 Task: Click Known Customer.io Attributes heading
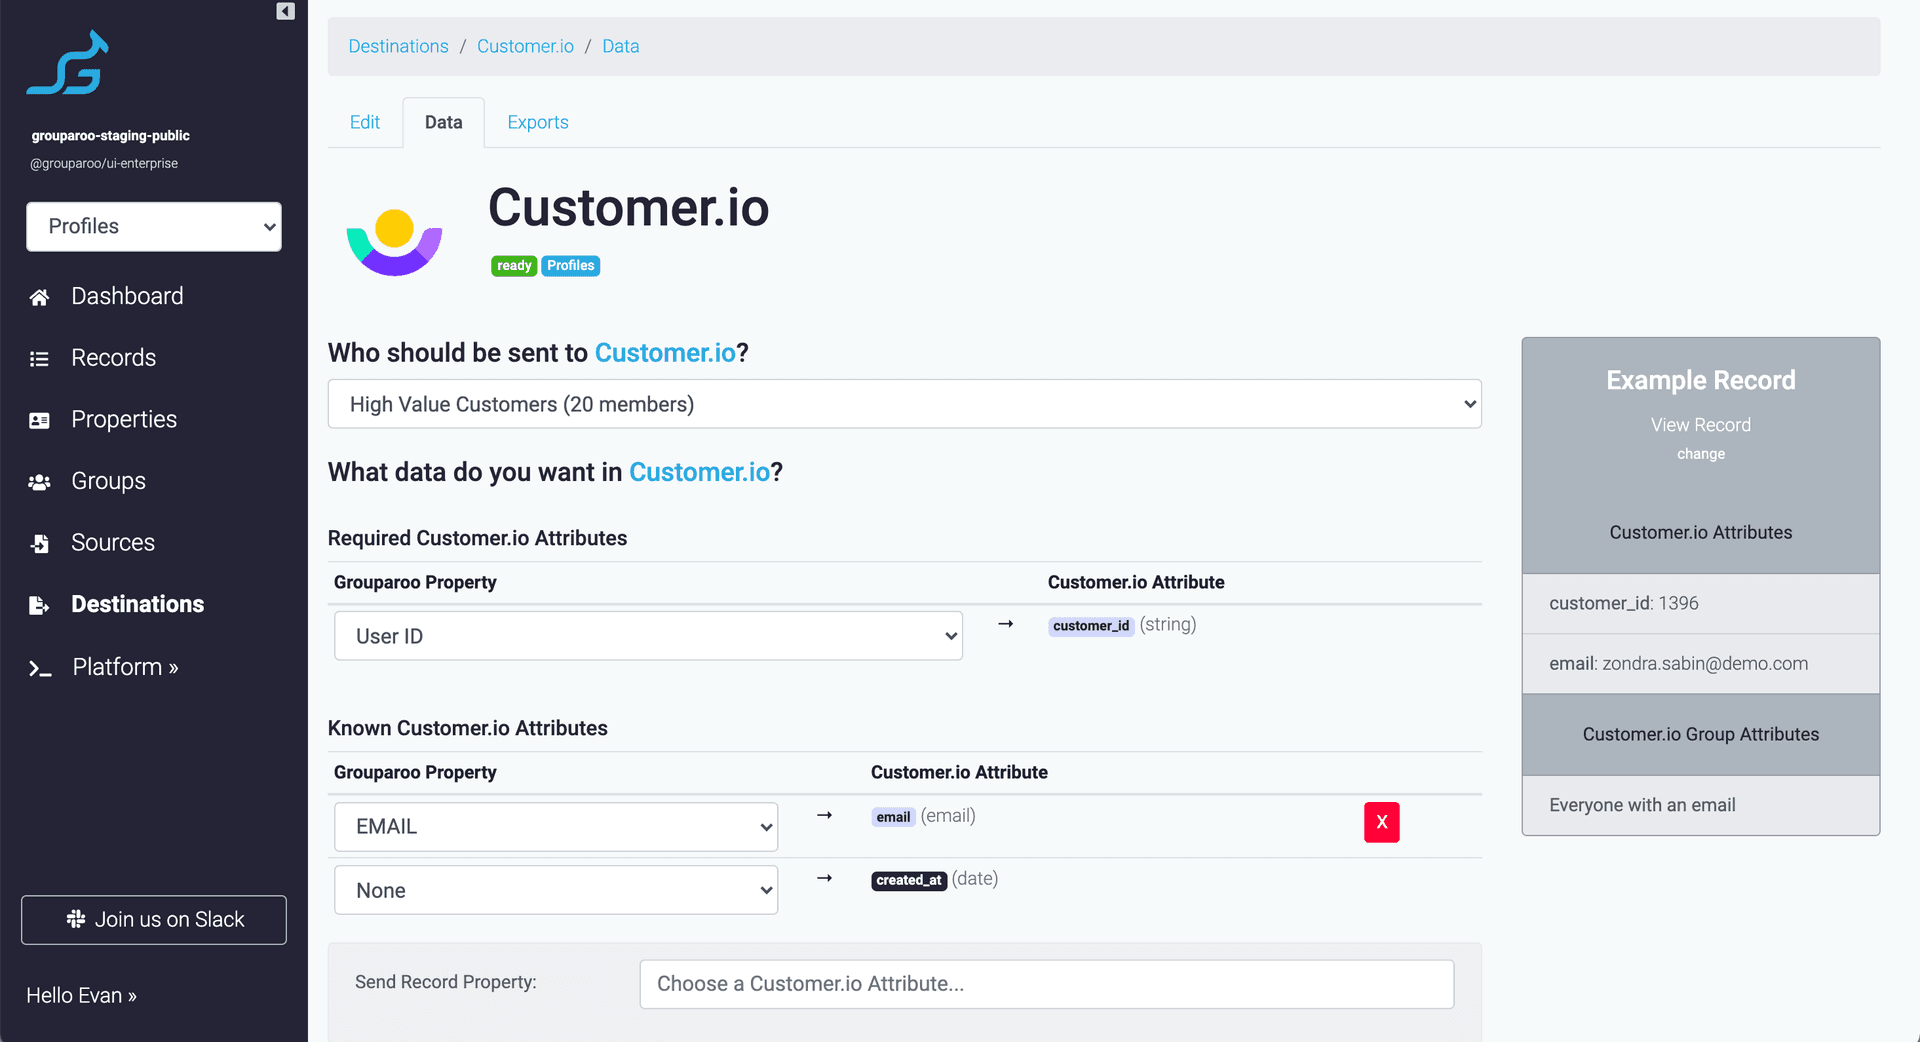pos(467,728)
